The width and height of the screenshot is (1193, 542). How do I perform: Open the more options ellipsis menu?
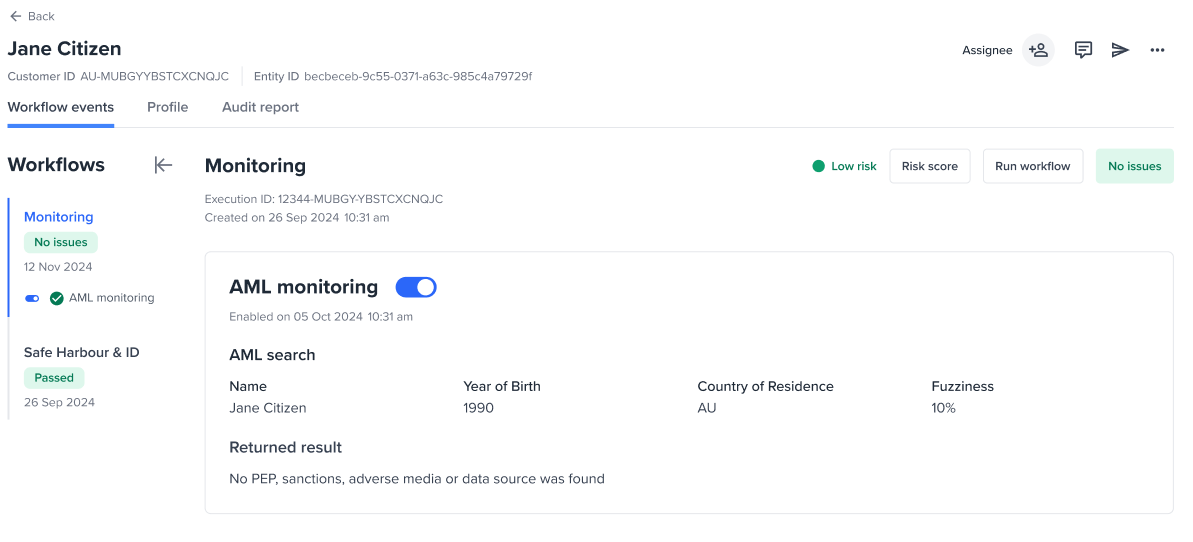[x=1157, y=50]
